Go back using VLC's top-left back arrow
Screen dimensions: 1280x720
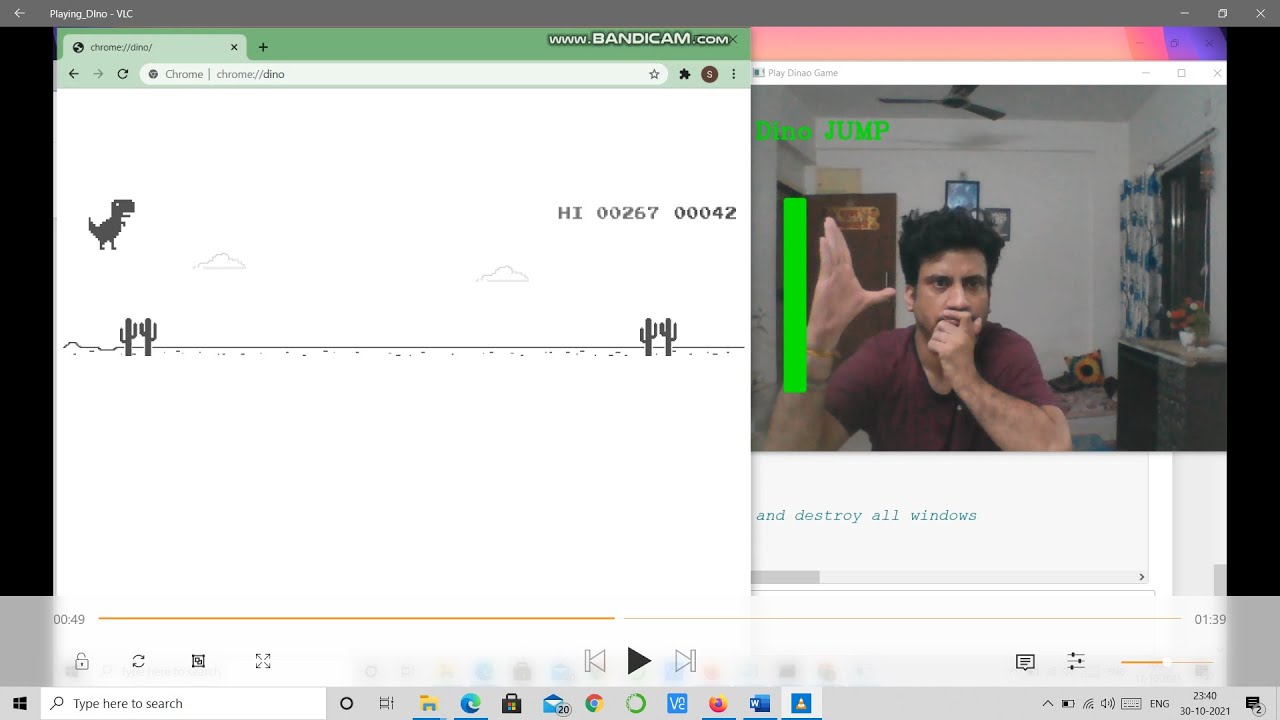[x=19, y=13]
